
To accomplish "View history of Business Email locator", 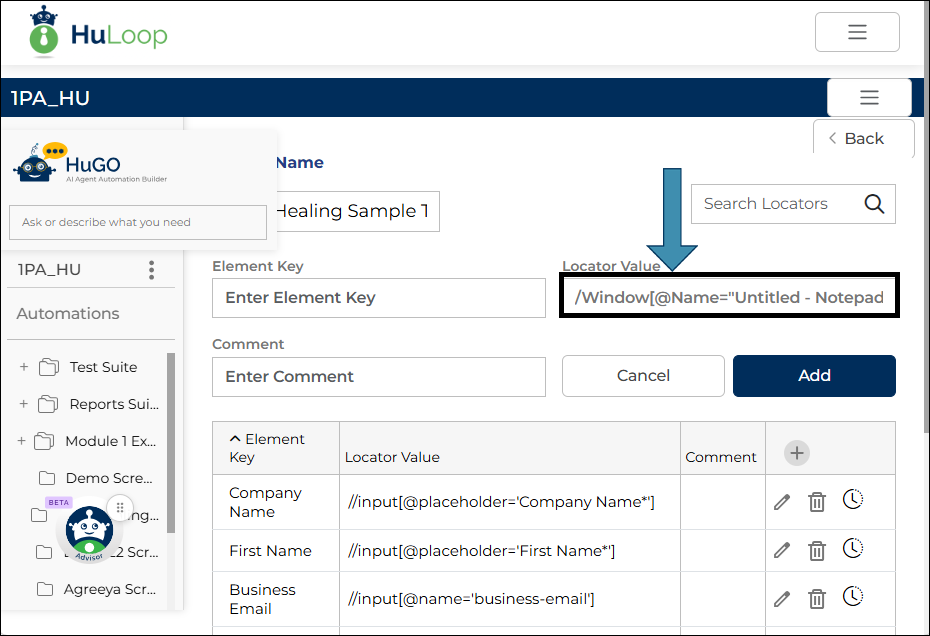I will point(853,596).
